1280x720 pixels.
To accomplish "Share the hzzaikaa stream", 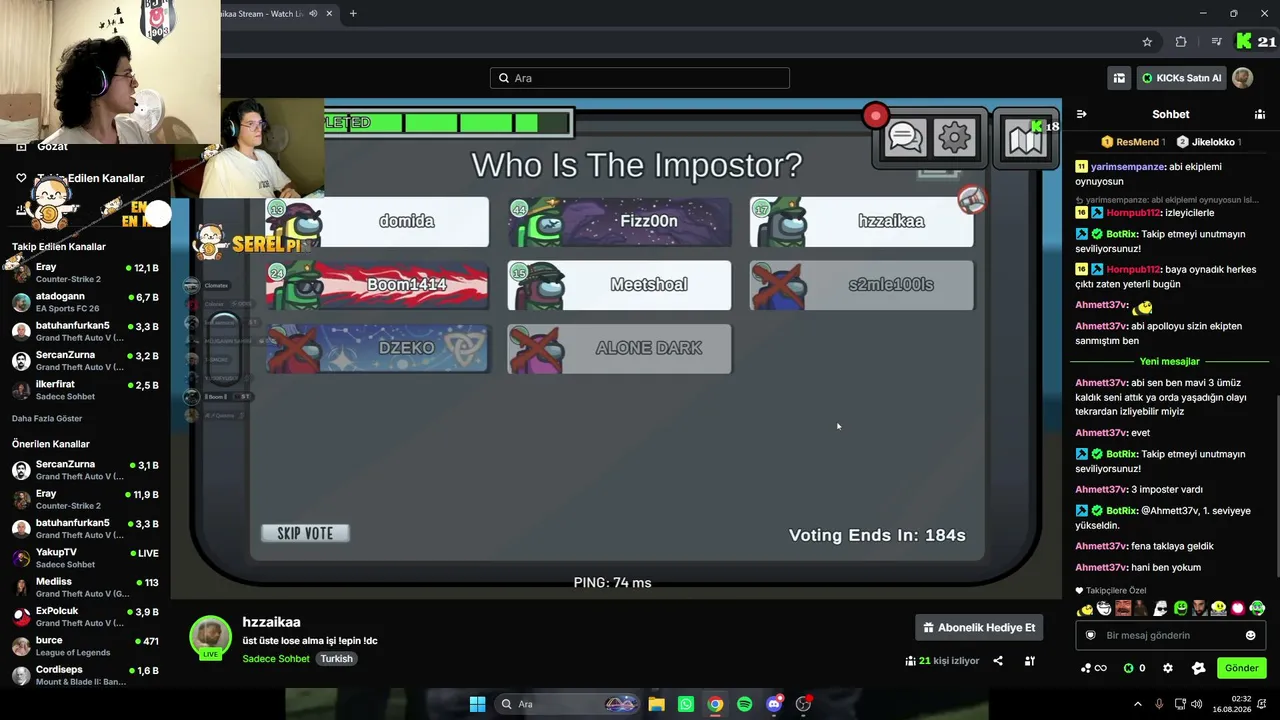I will coord(998,661).
